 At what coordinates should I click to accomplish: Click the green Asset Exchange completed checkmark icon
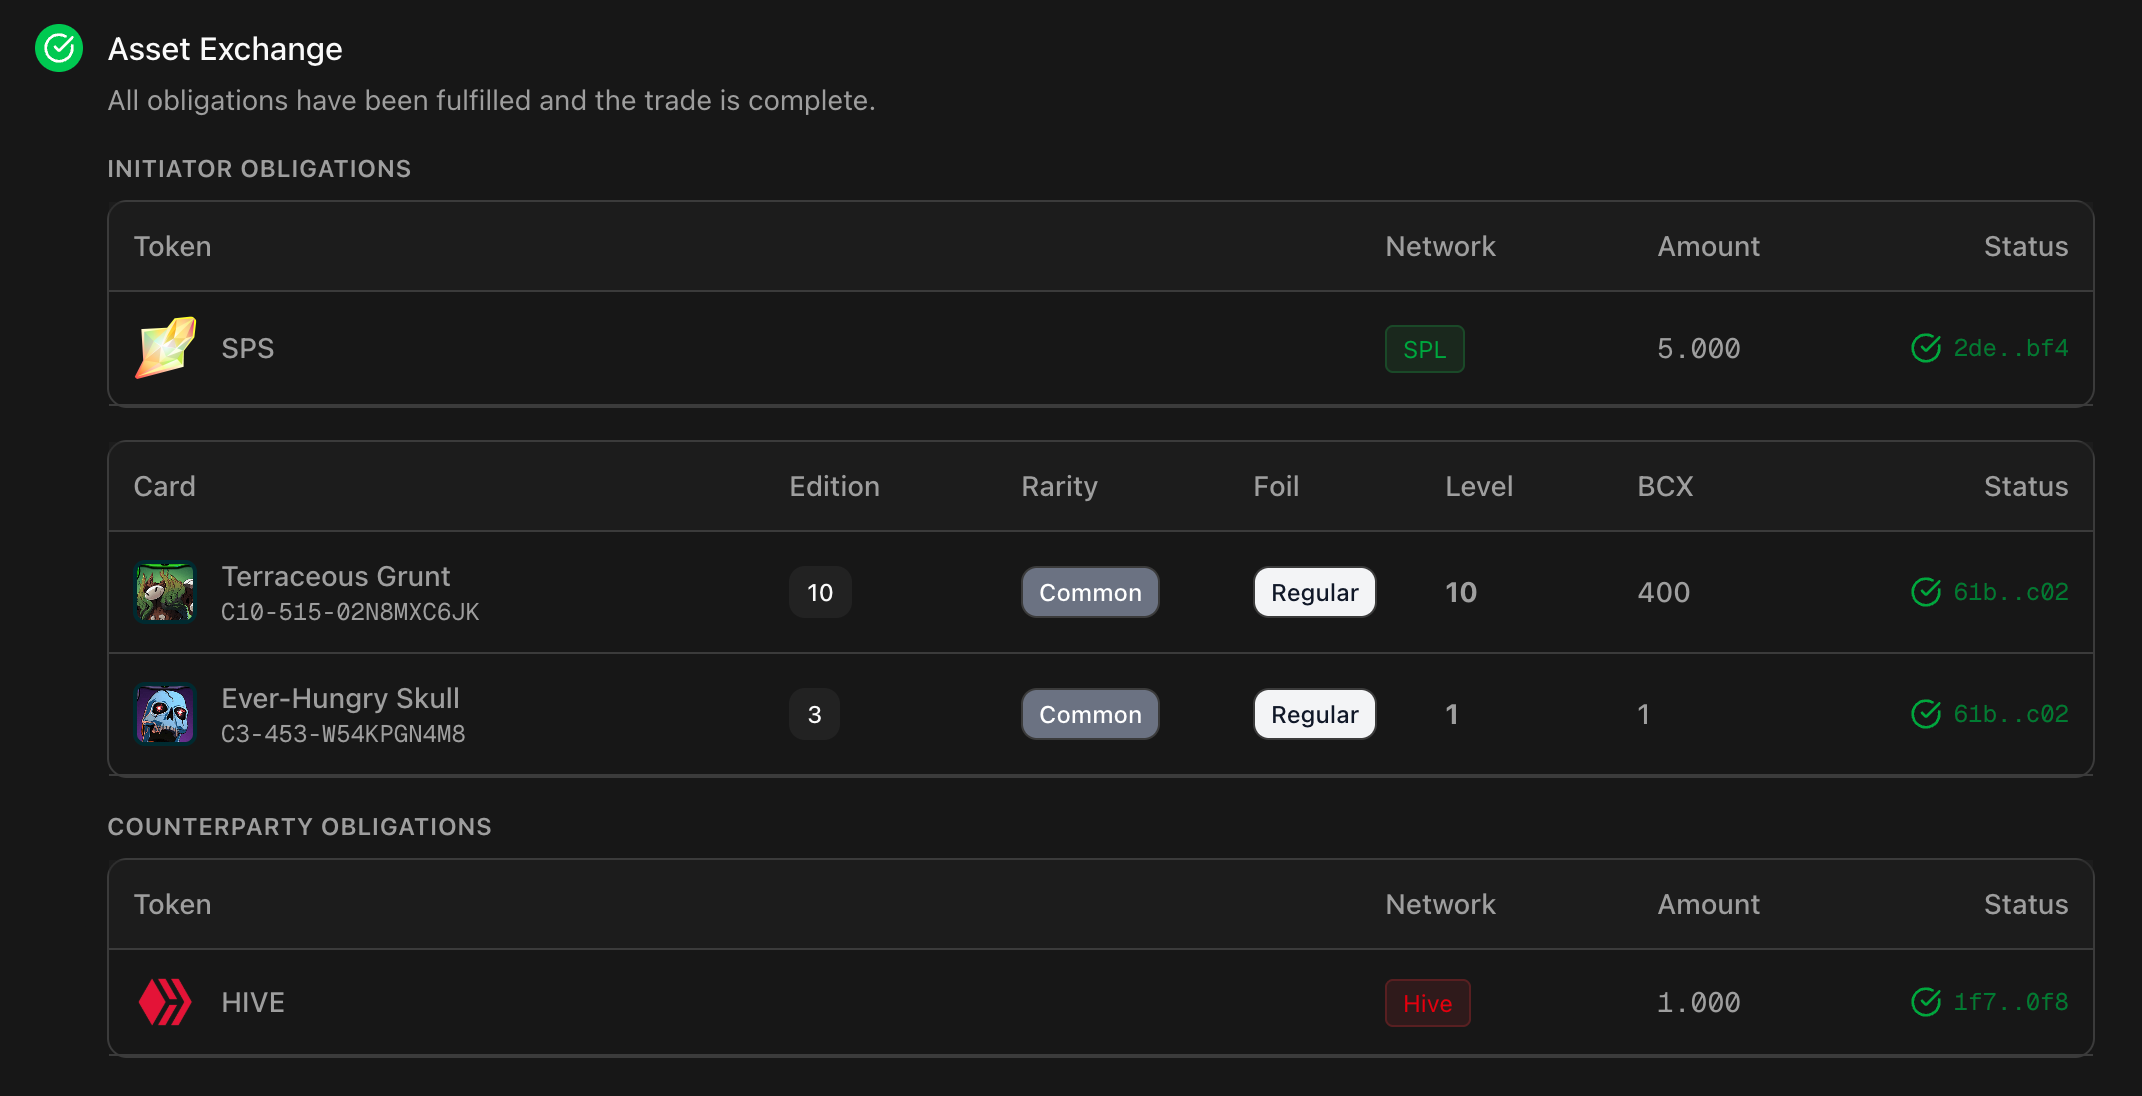pyautogui.click(x=59, y=48)
